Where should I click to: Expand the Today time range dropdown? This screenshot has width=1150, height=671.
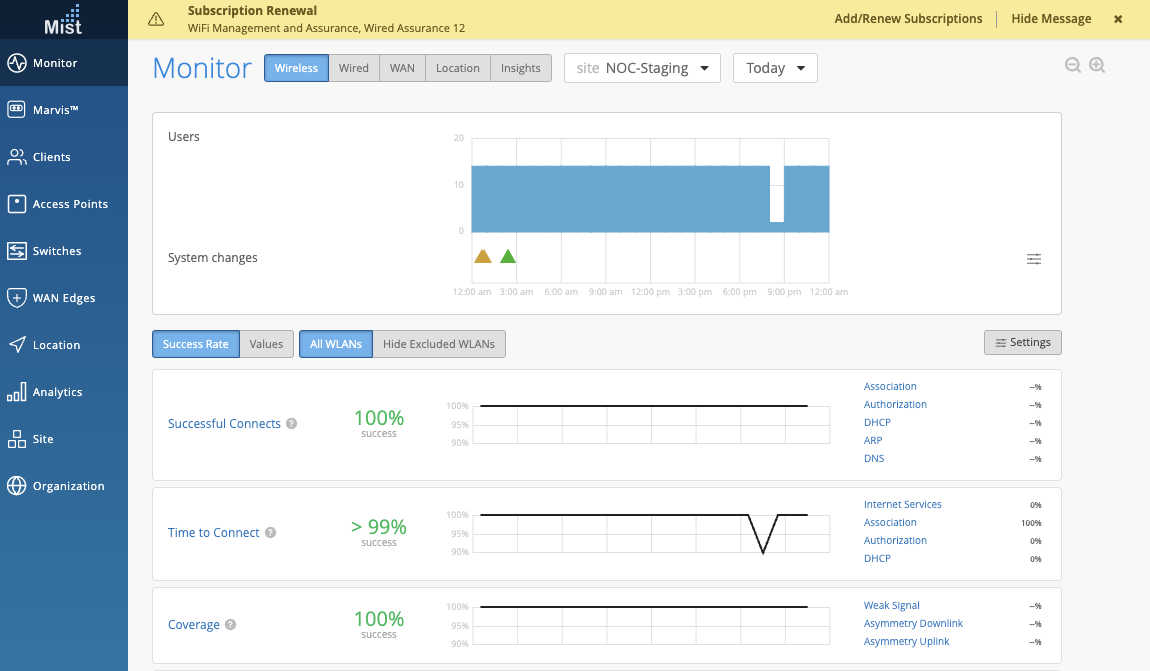(775, 68)
